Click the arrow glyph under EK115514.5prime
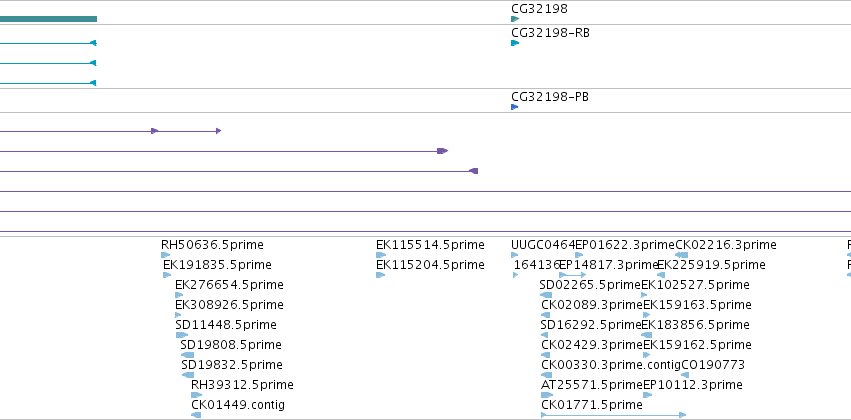This screenshot has width=851, height=420. pyautogui.click(x=381, y=255)
